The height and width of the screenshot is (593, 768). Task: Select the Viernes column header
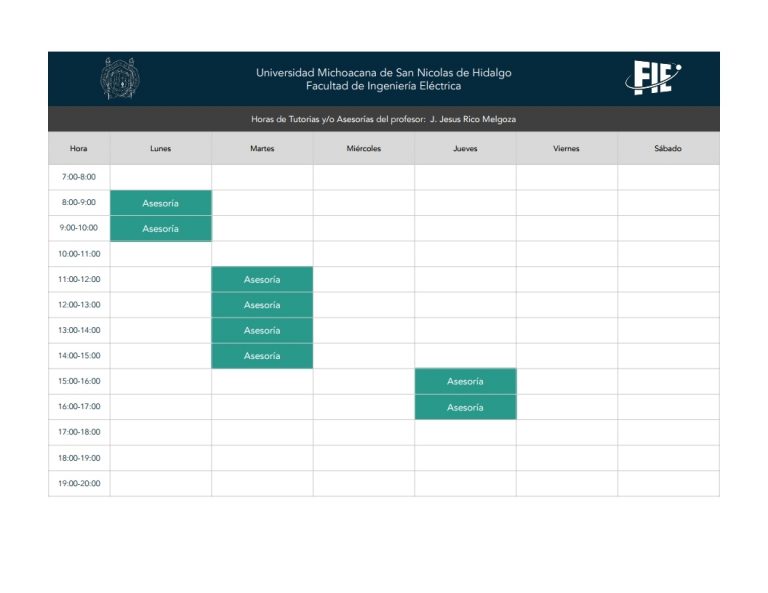click(567, 148)
